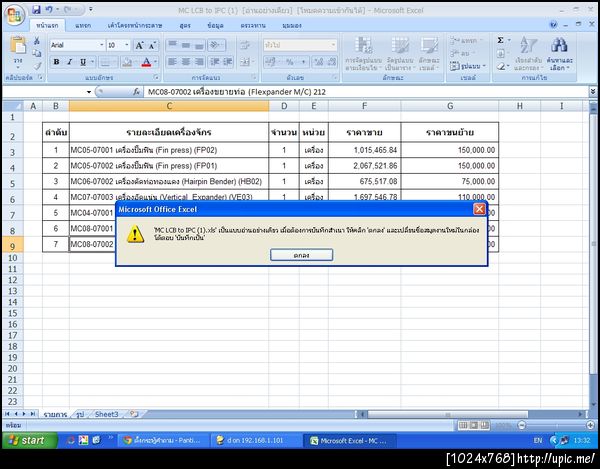Click the Clear eraser icon

click(x=501, y=67)
